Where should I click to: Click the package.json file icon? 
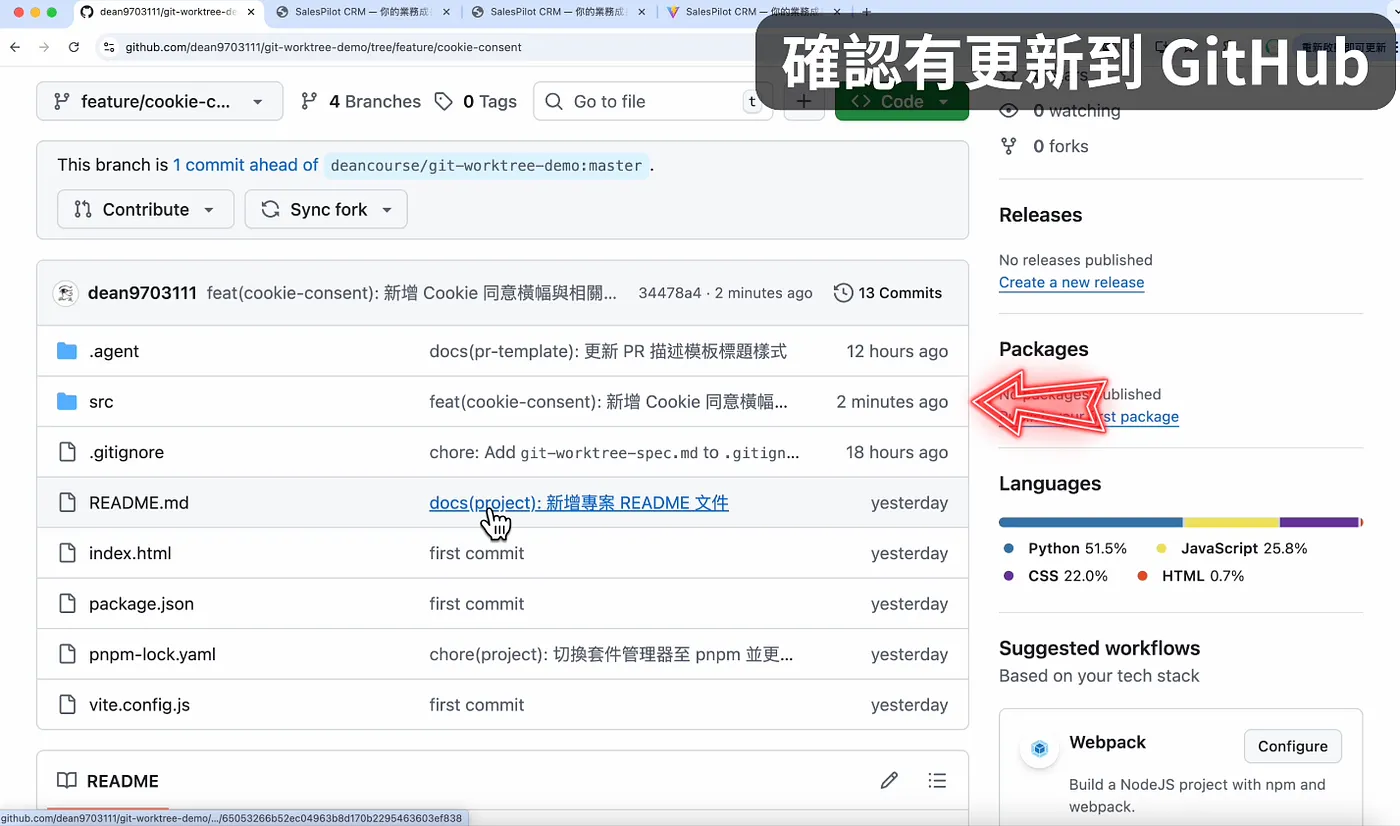67,604
